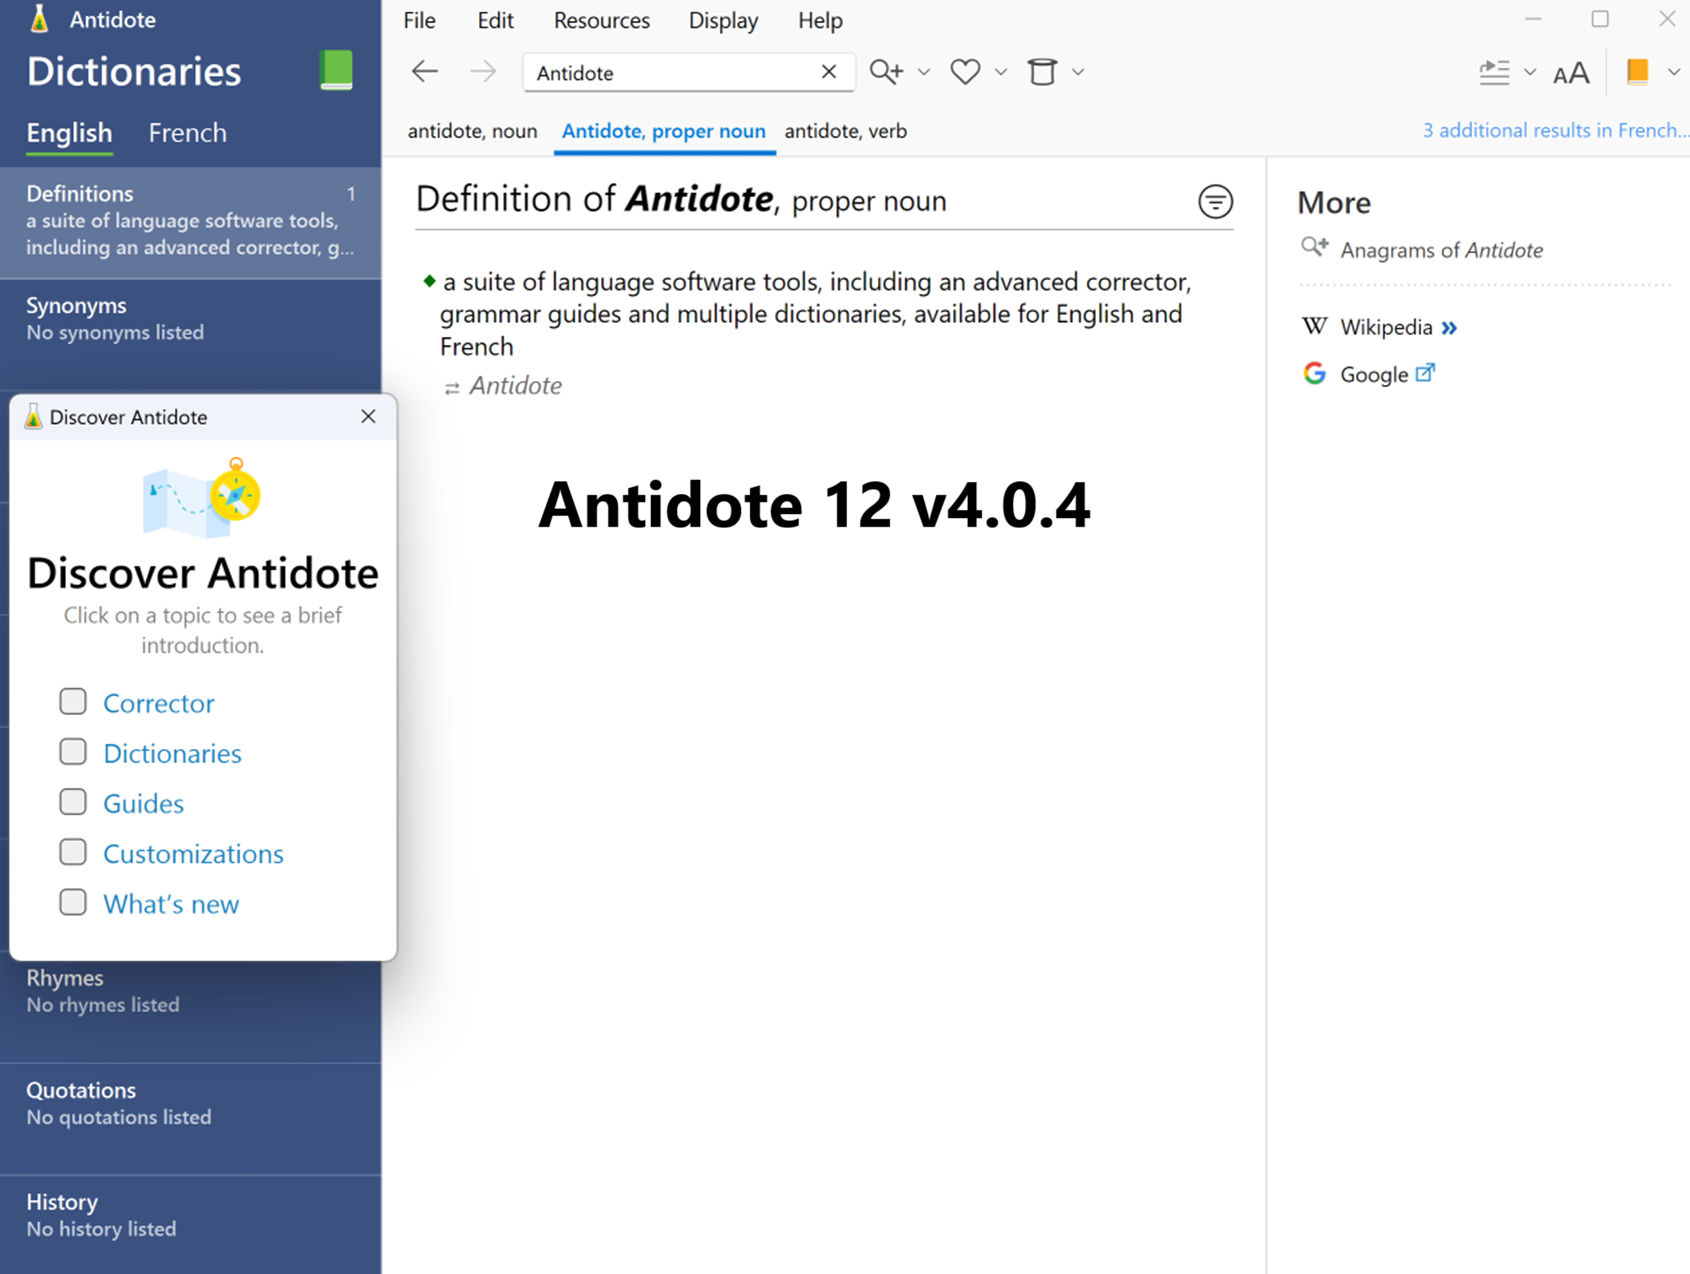Select the 'antidote, noun' result tab

[473, 131]
